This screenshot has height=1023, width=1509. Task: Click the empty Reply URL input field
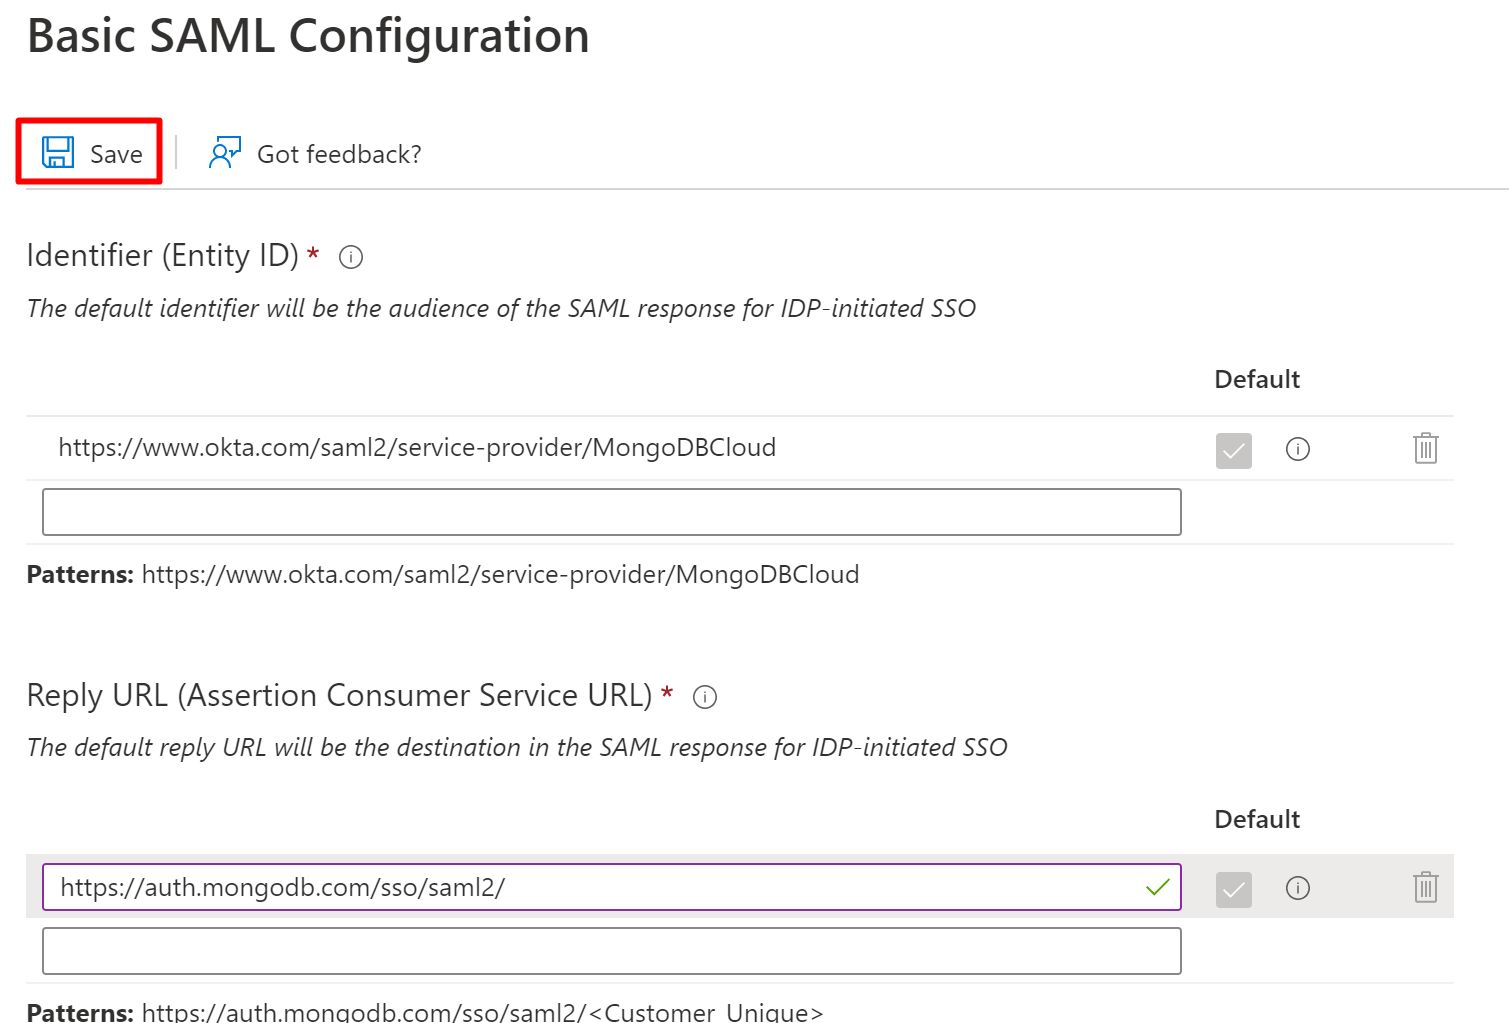tap(611, 951)
